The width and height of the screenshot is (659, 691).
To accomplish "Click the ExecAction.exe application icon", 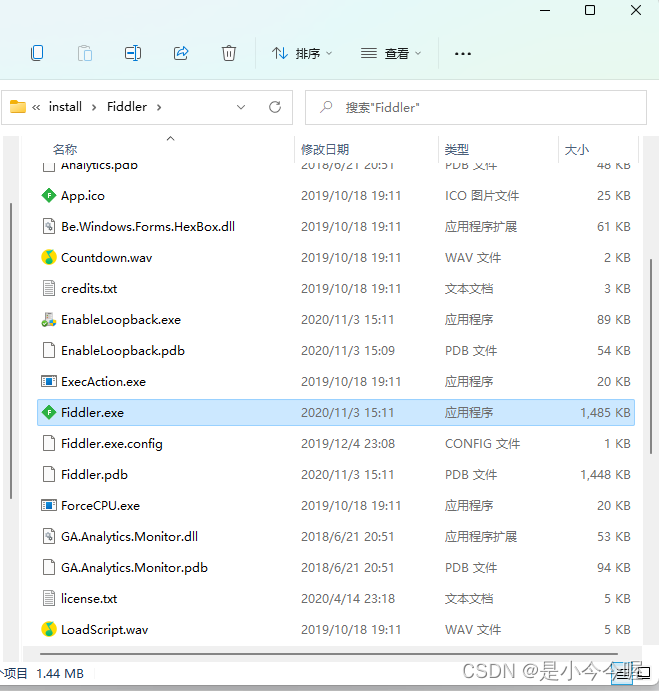I will click(x=49, y=381).
